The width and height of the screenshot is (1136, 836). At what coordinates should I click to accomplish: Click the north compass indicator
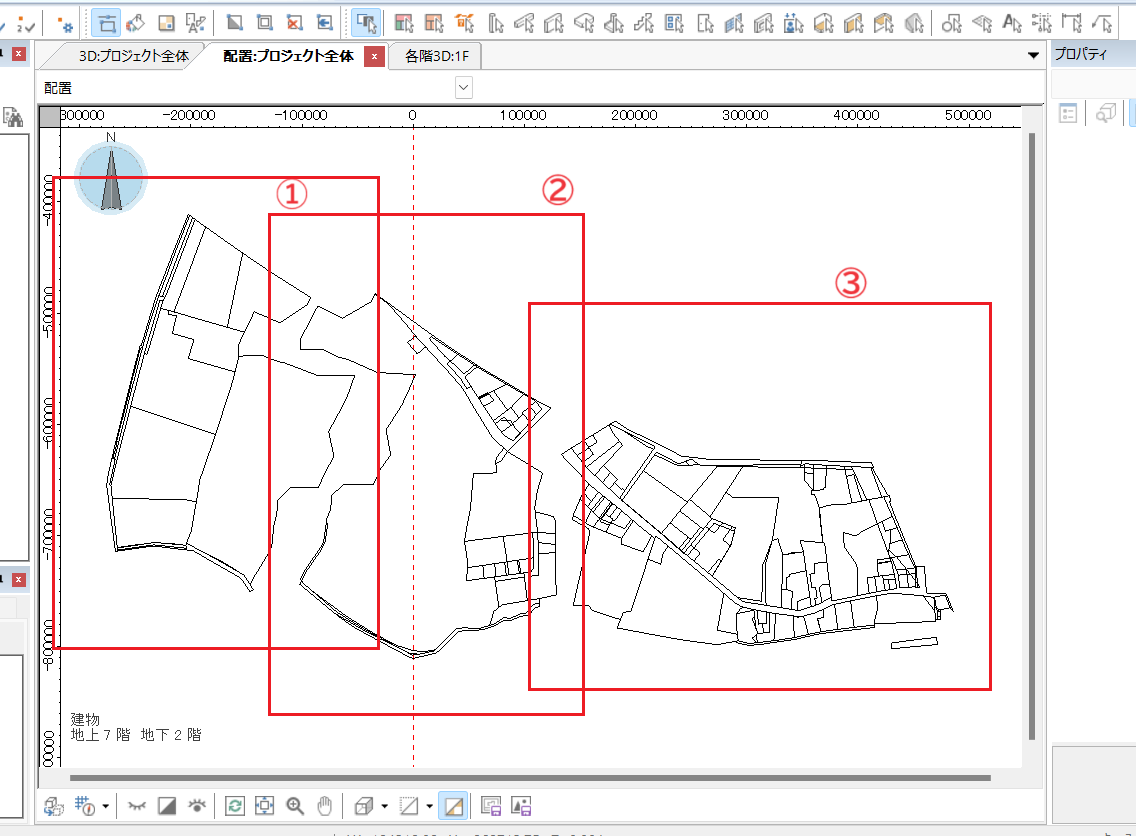pyautogui.click(x=111, y=178)
